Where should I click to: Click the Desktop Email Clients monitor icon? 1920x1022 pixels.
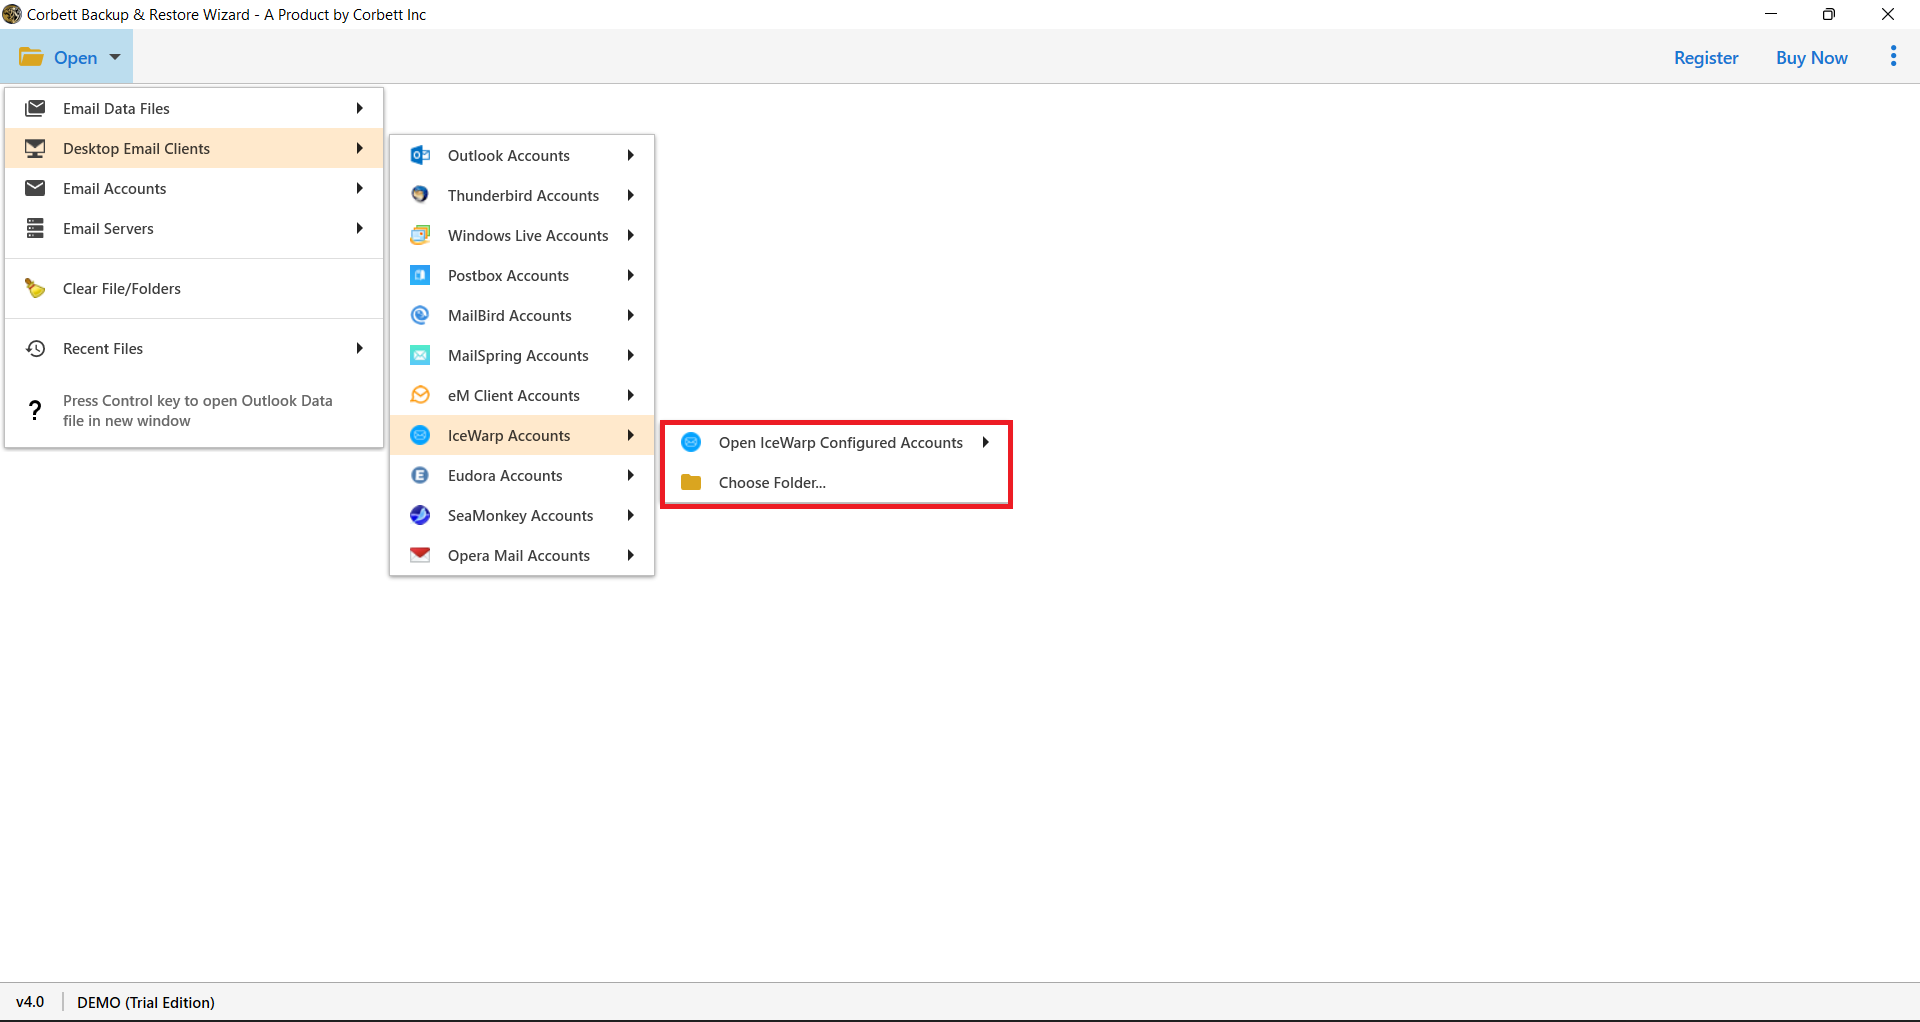coord(35,148)
